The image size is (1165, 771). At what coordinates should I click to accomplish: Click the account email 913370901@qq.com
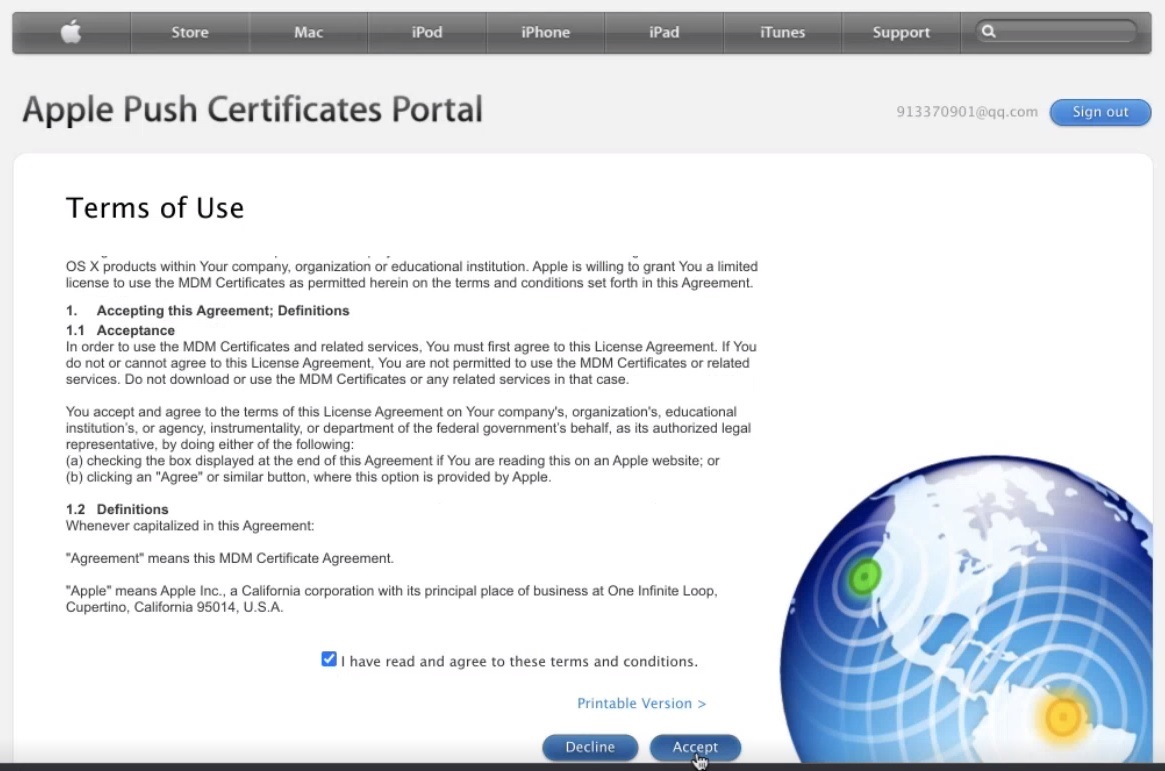point(966,112)
